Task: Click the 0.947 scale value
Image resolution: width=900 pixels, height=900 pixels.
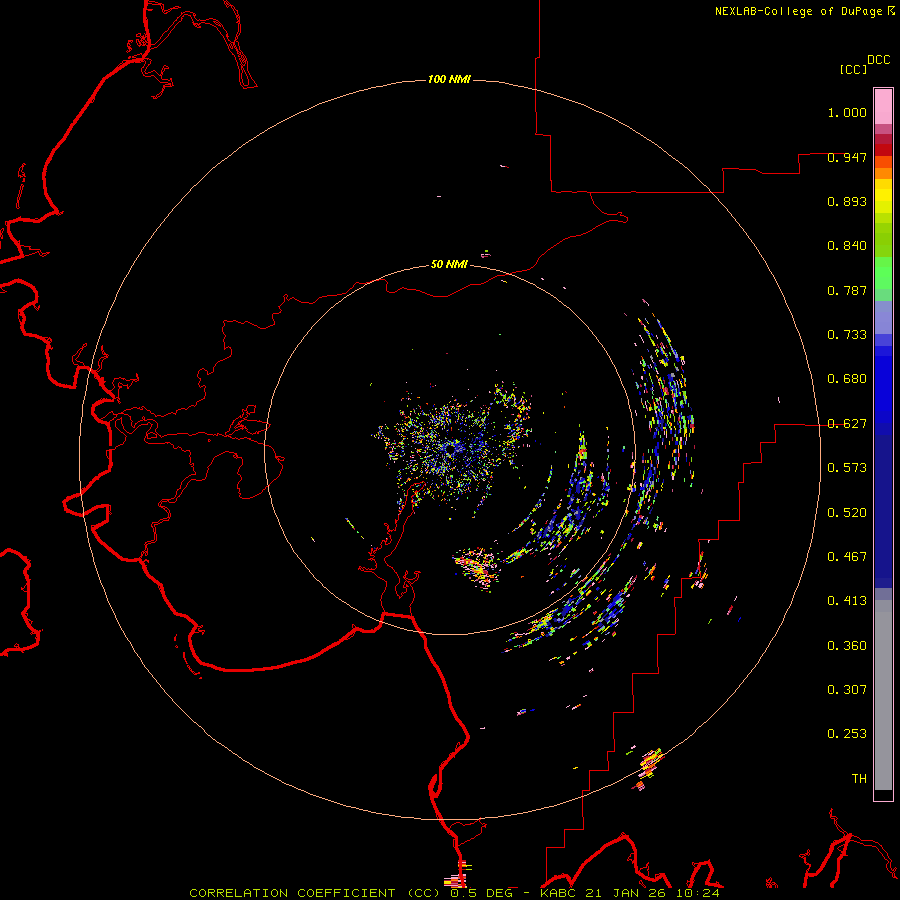Action: point(847,157)
